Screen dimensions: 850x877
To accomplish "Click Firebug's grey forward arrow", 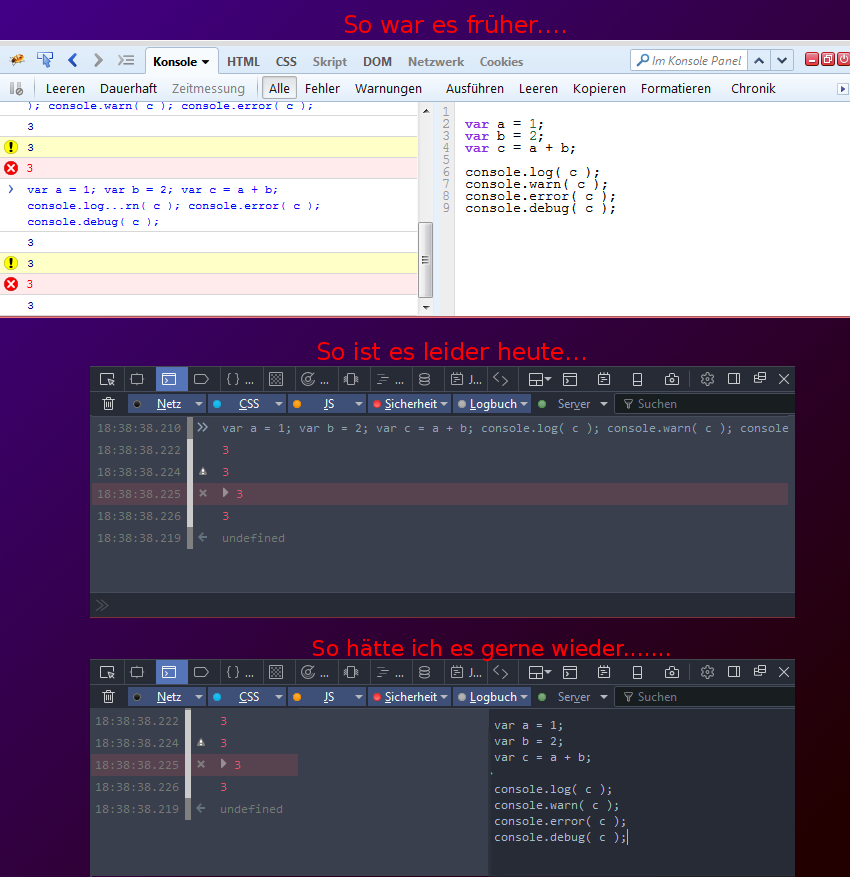I will [98, 61].
